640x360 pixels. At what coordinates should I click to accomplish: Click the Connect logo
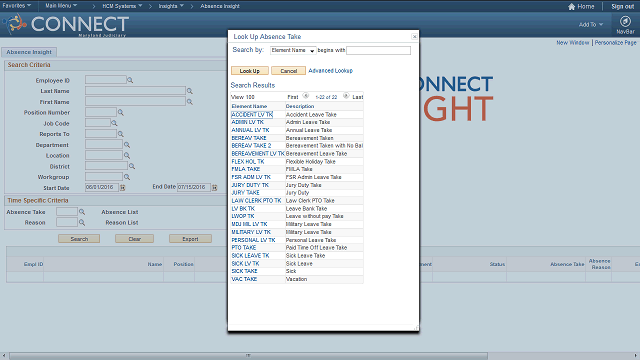coord(67,24)
